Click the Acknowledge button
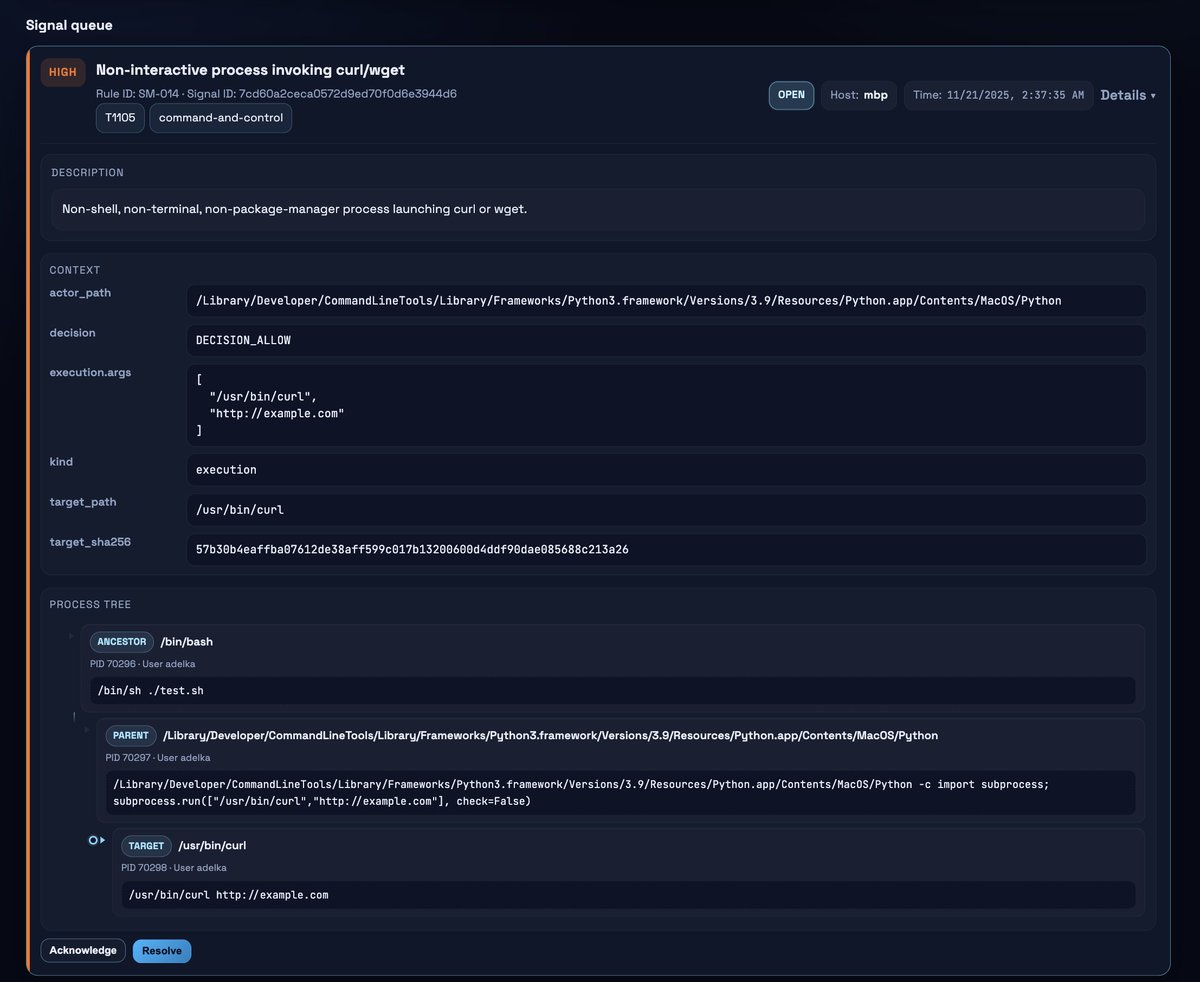 point(83,950)
